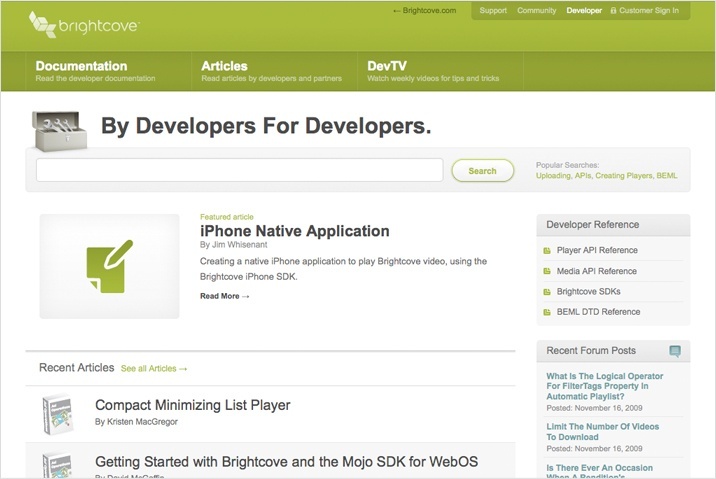Screen dimensions: 716x479
Task: Click the document icon next to Player API Reference
Action: [547, 250]
